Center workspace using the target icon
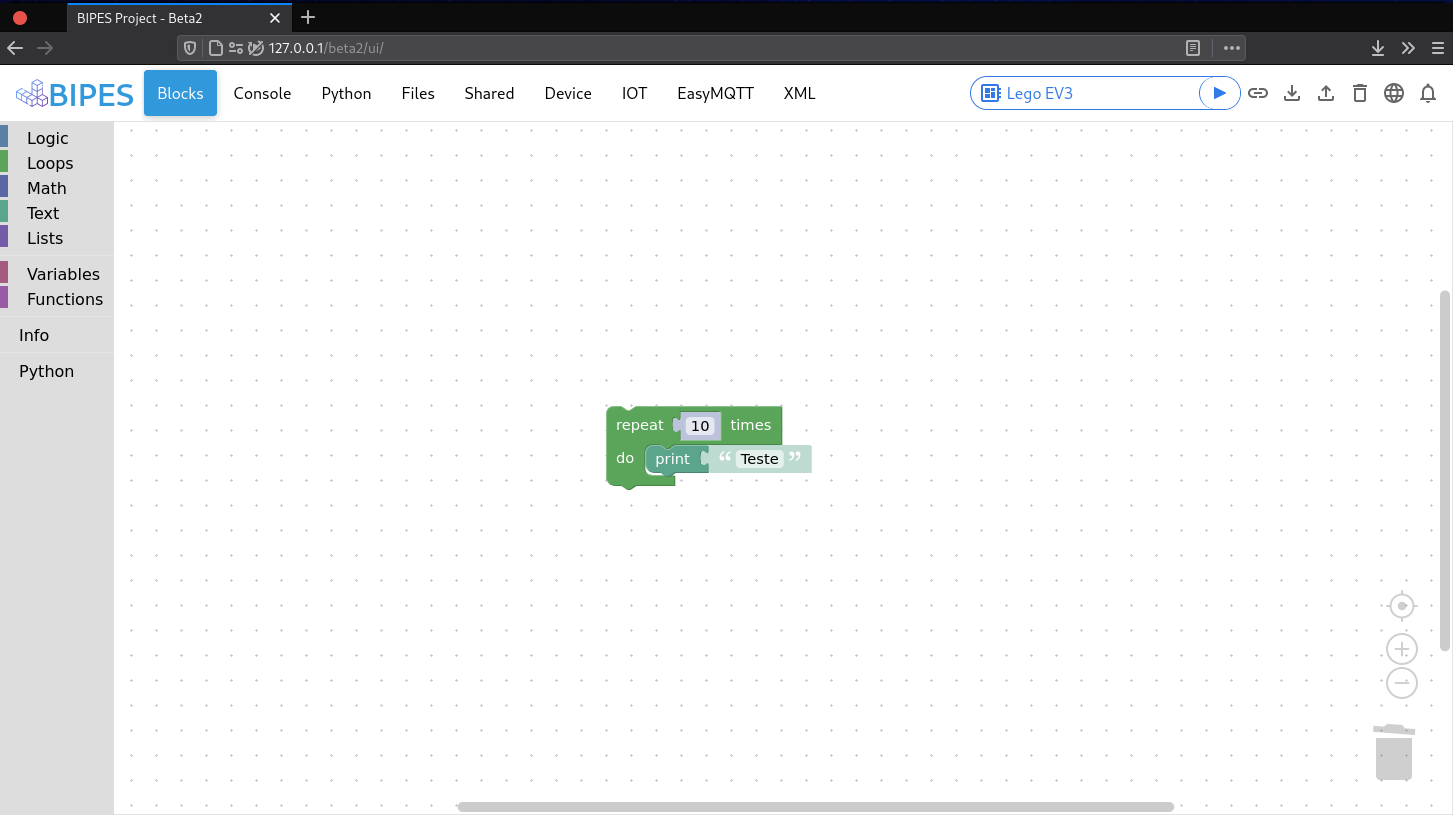This screenshot has height=815, width=1453. click(x=1402, y=606)
